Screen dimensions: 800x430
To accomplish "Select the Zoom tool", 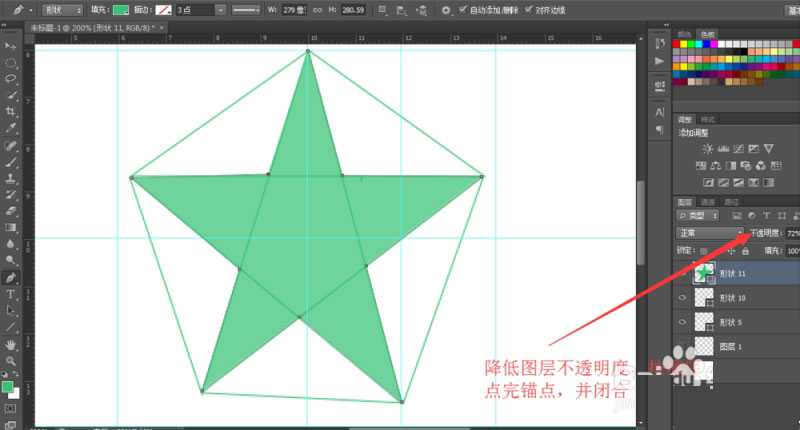I will point(10,360).
